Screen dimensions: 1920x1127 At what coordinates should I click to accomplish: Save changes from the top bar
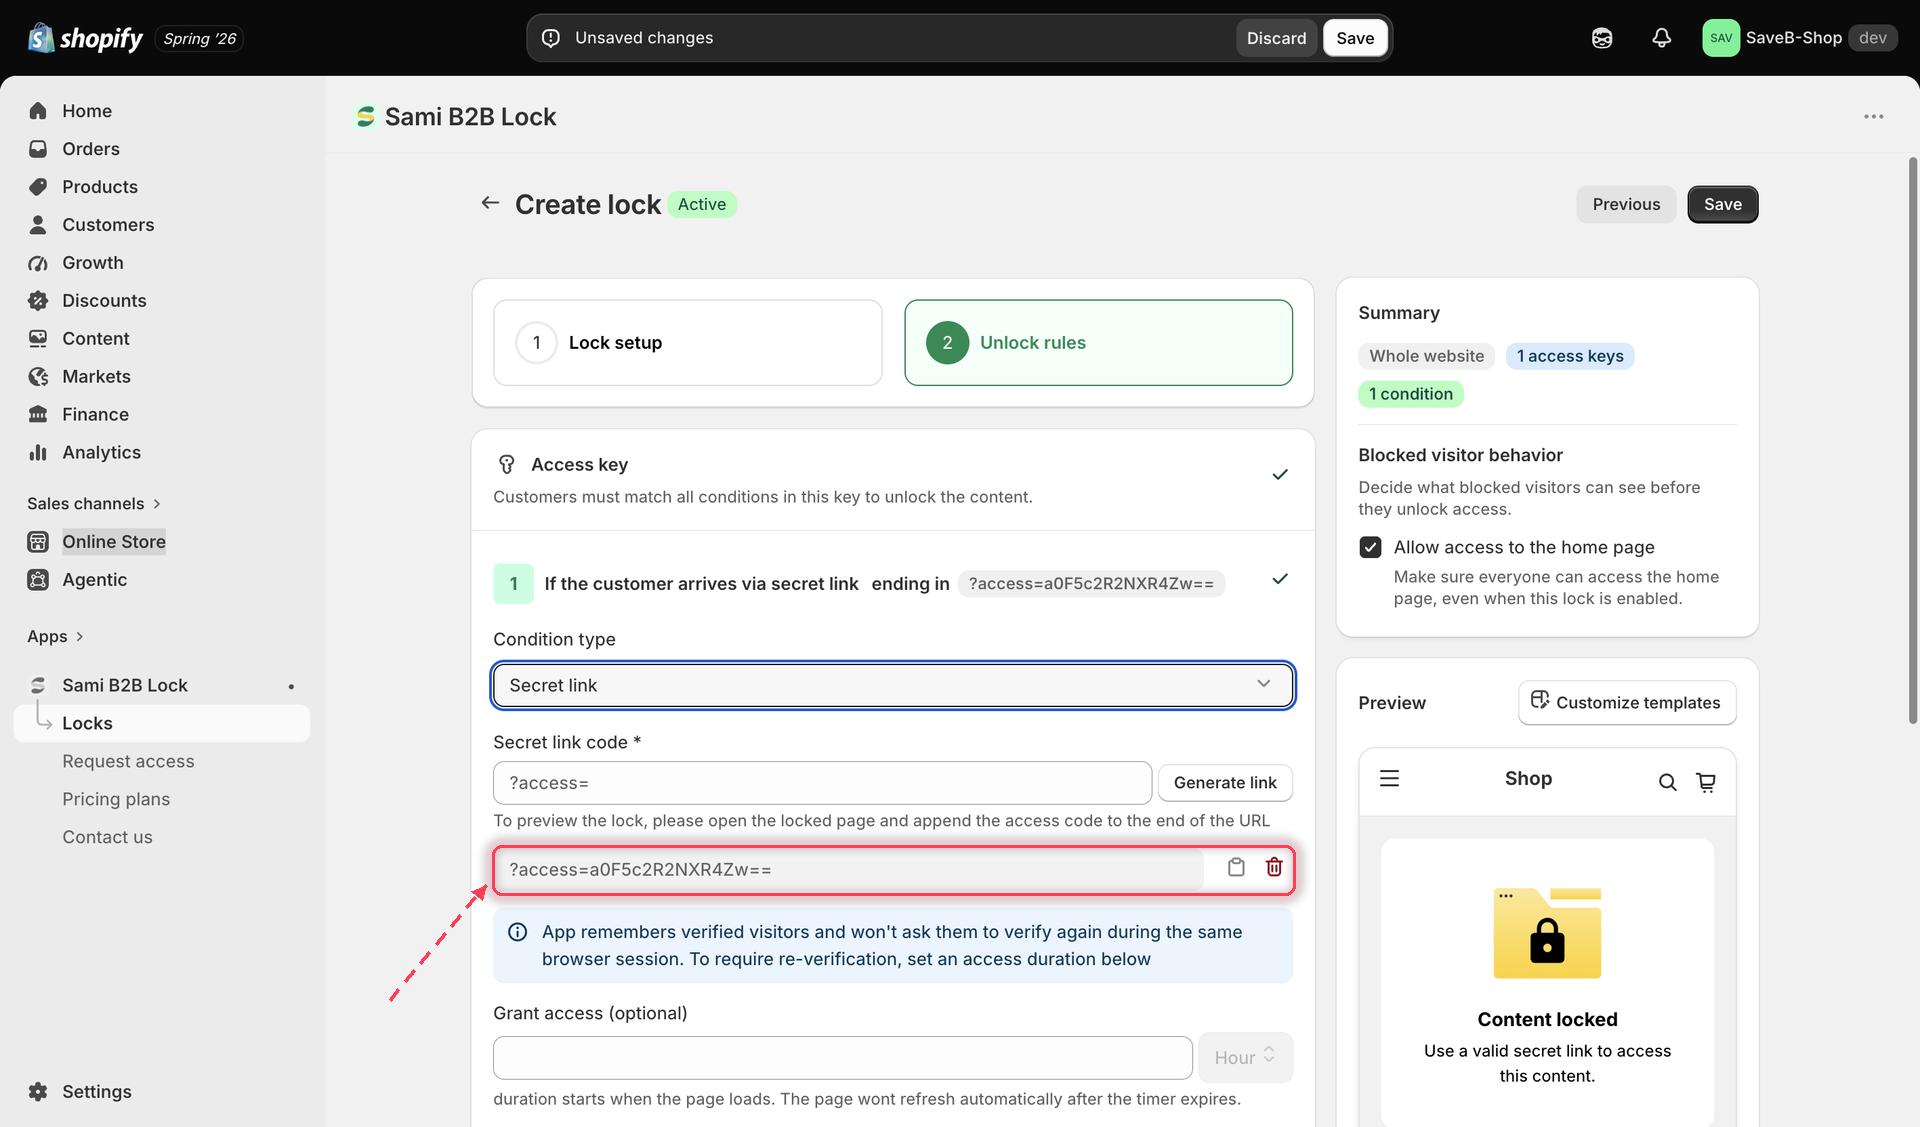pos(1355,38)
